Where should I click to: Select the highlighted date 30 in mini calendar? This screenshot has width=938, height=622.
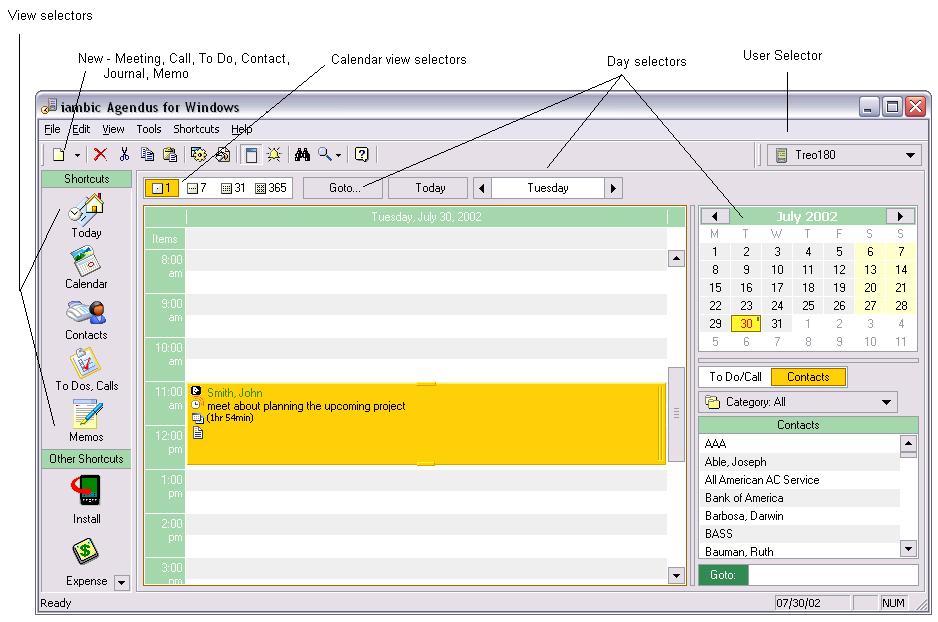click(746, 324)
